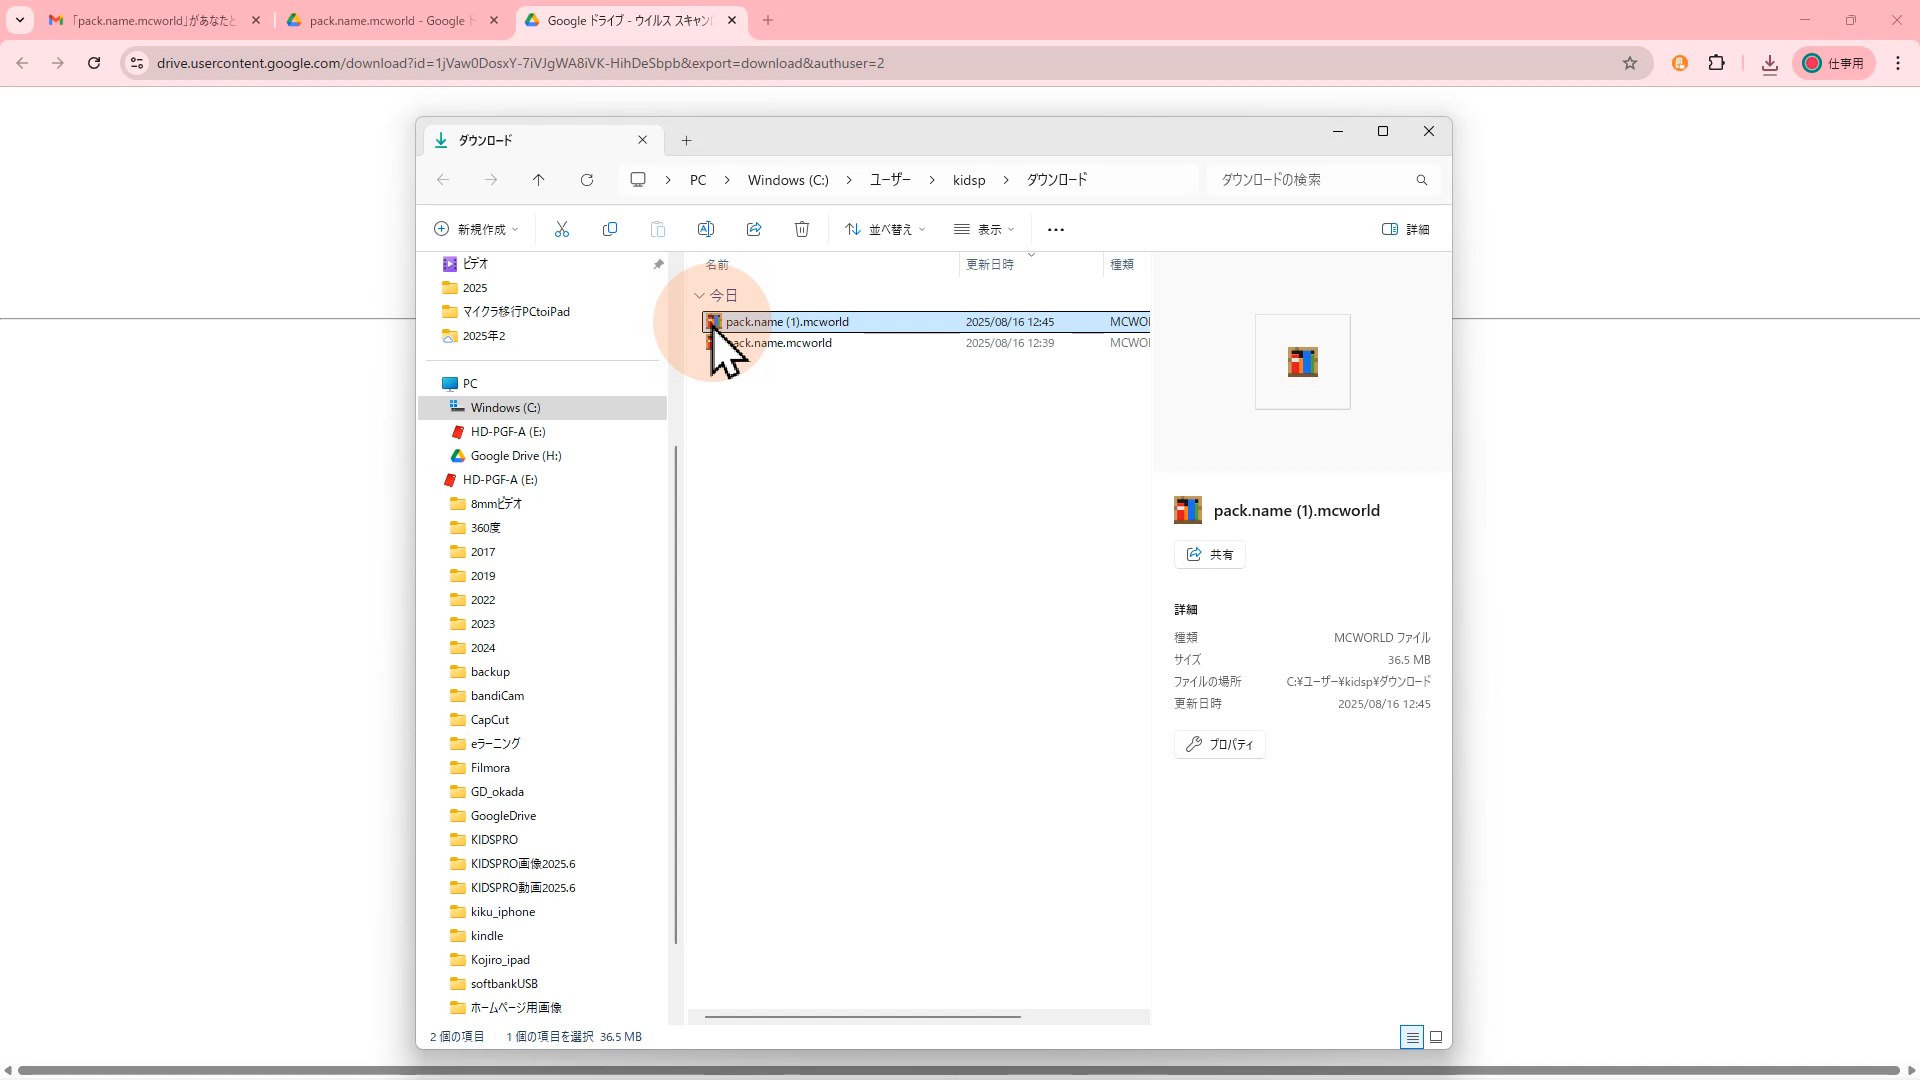Toggle the 詳細 details pane button

click(x=1405, y=229)
